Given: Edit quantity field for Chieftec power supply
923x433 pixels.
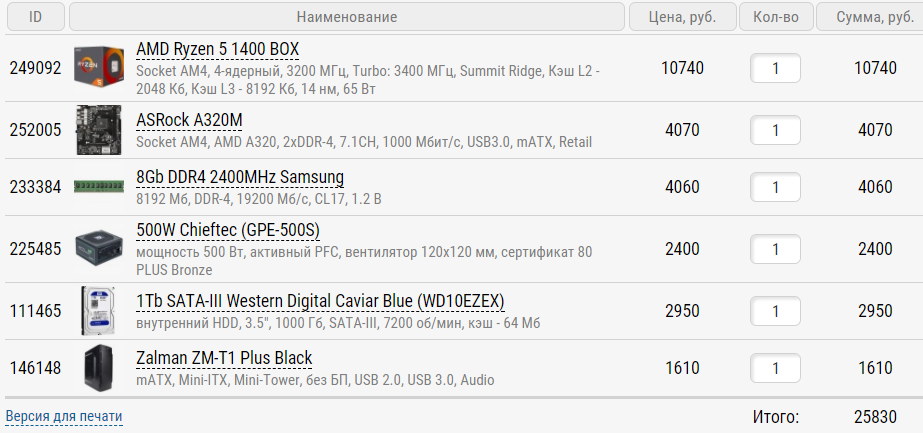Looking at the screenshot, I should pos(775,249).
